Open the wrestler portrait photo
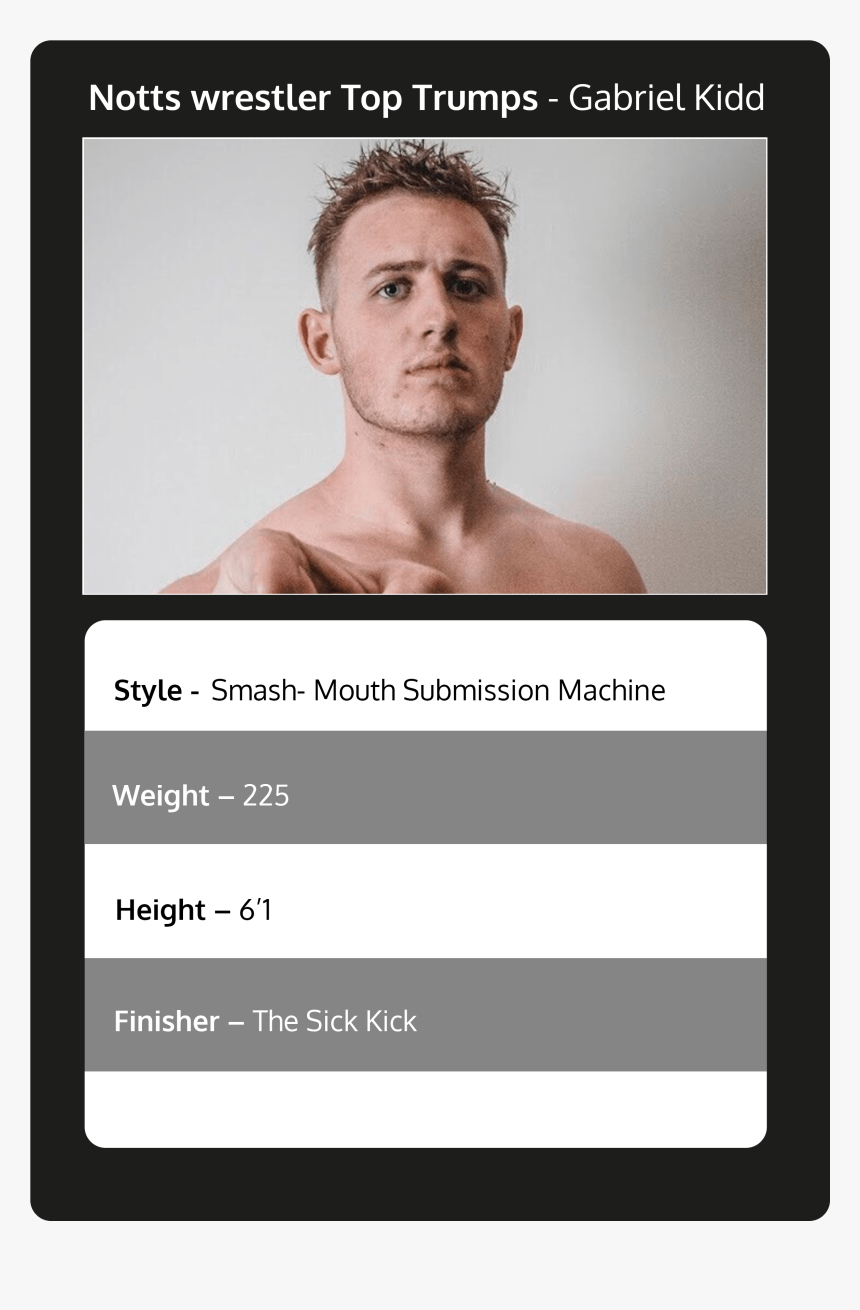Image resolution: width=860 pixels, height=1310 pixels. (x=425, y=366)
